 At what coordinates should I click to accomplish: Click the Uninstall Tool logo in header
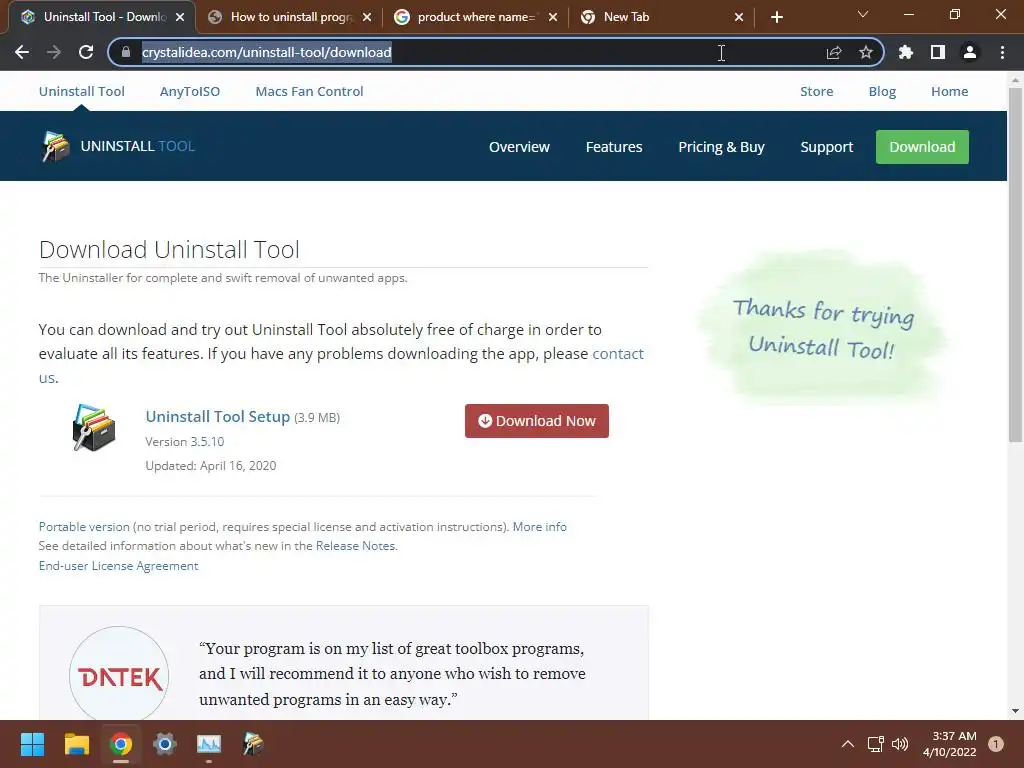coord(118,146)
